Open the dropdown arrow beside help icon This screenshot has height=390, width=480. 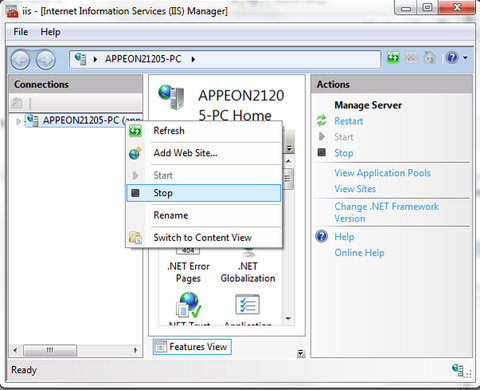point(465,58)
